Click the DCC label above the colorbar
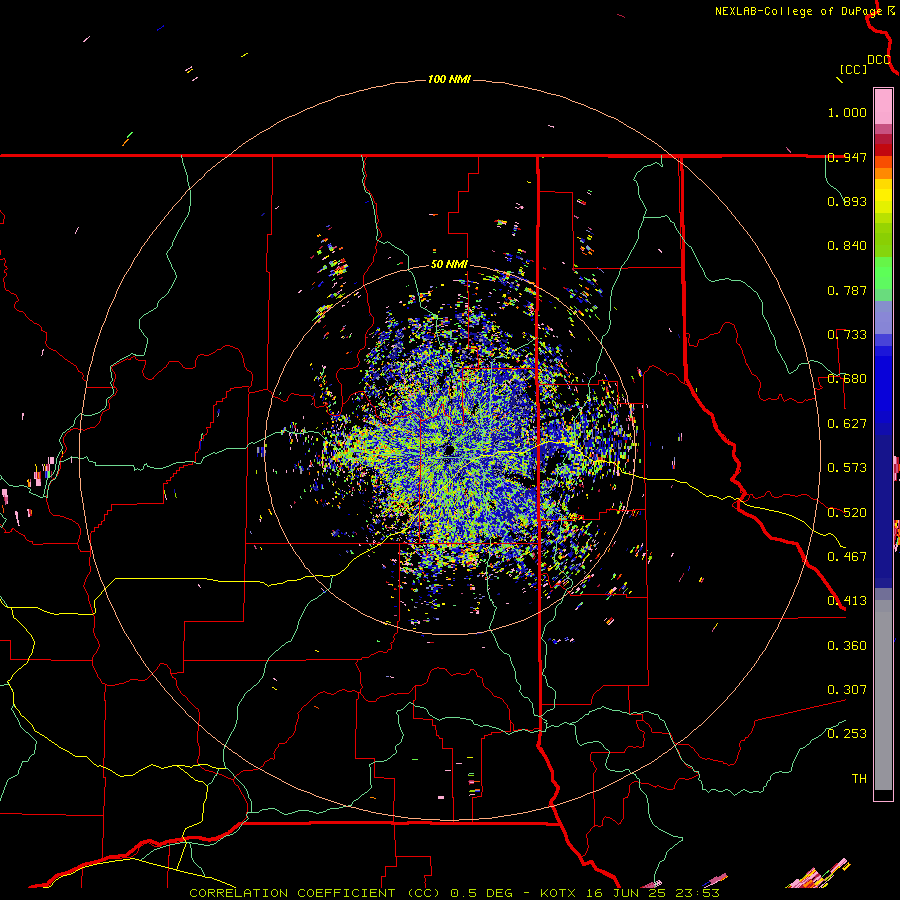This screenshot has height=900, width=900. pos(879,60)
